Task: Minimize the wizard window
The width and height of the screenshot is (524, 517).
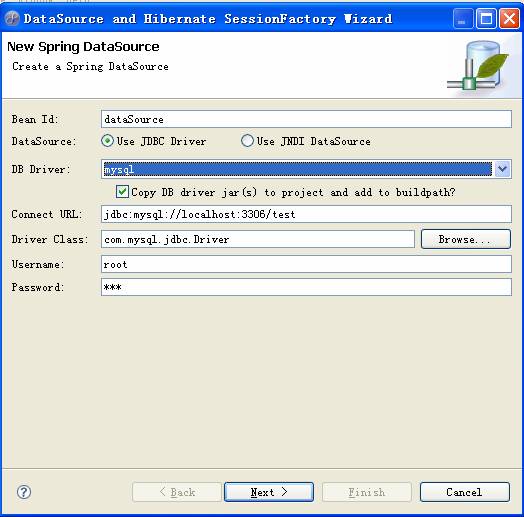Action: click(463, 19)
